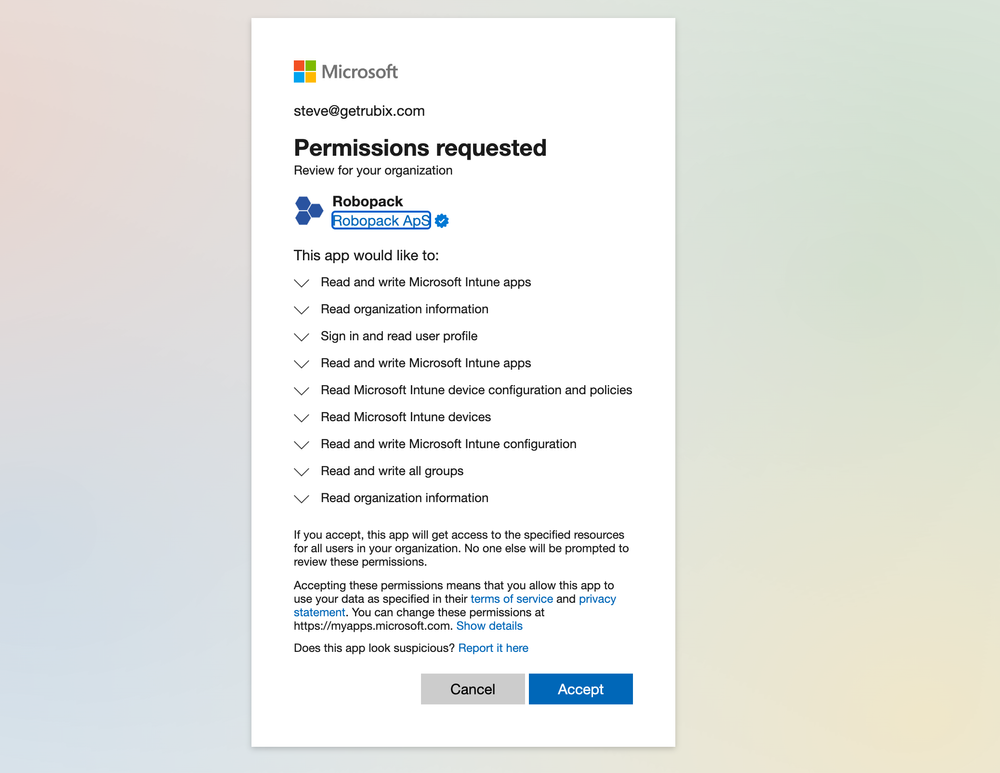Expand Read Microsoft Intune device configuration and policies
This screenshot has height=773, width=1000.
(x=301, y=391)
